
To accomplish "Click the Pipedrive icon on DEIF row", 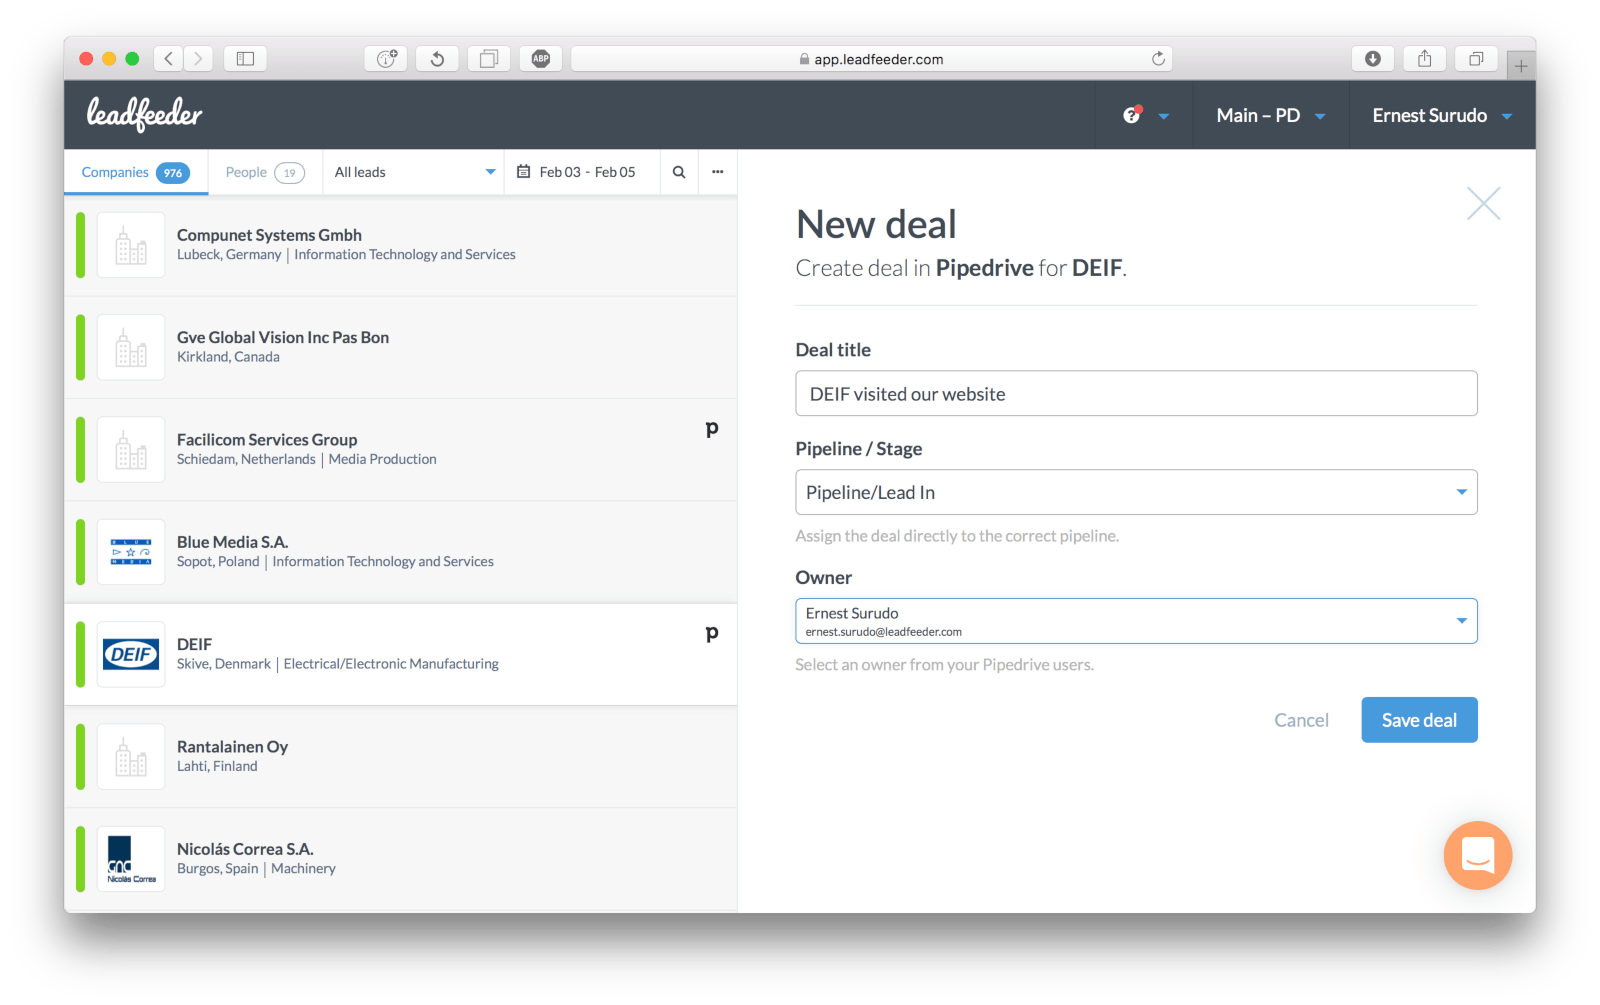I will tap(712, 634).
